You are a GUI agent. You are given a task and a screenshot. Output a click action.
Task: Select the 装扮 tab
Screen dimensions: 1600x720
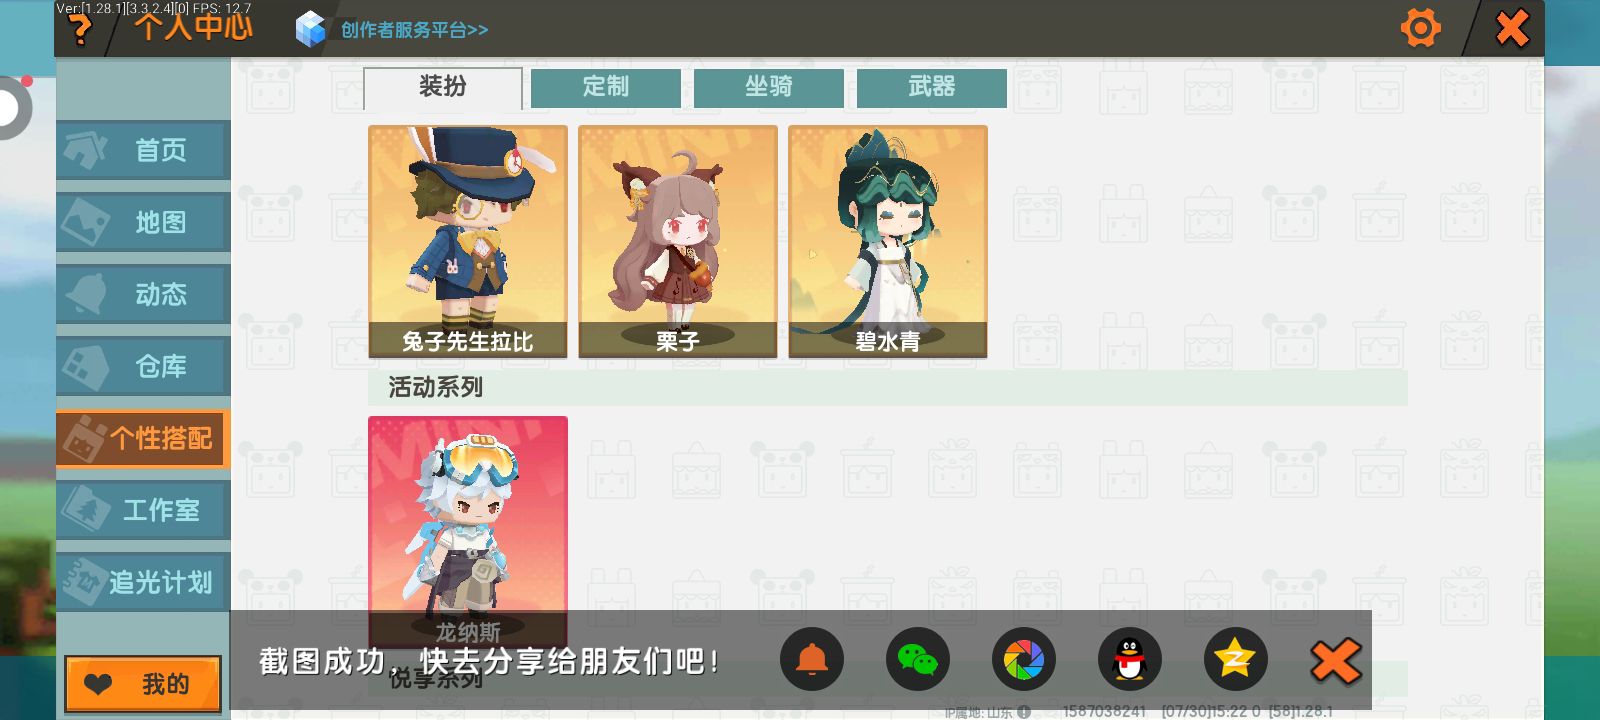pyautogui.click(x=443, y=88)
